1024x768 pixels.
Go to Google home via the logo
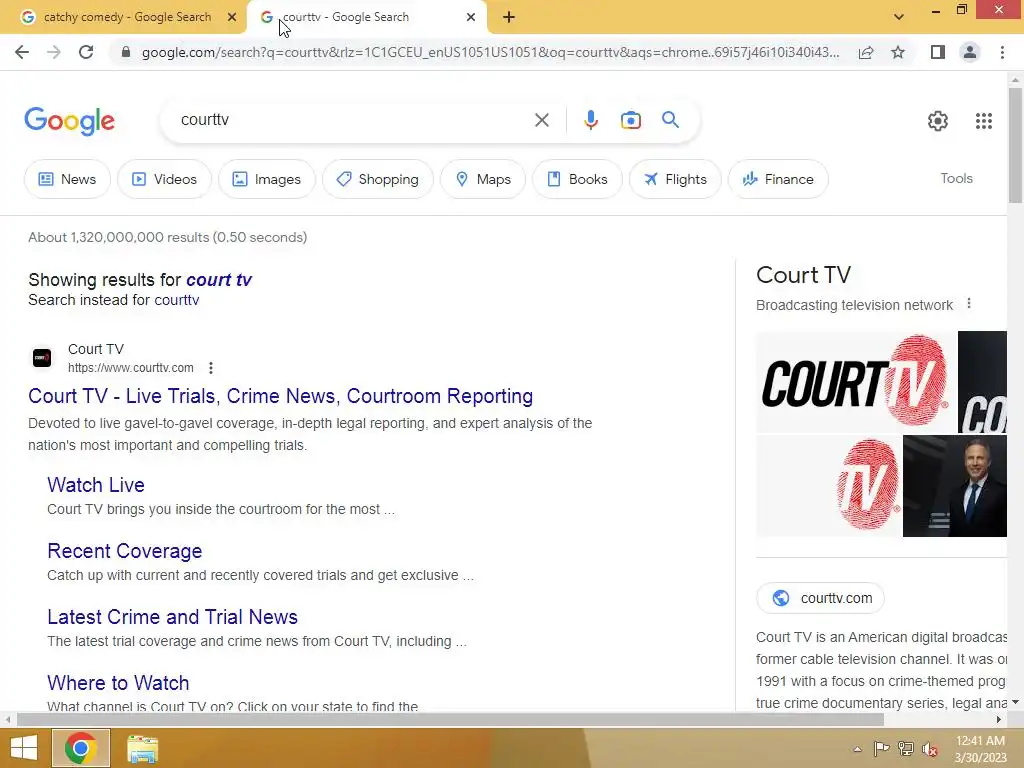pyautogui.click(x=69, y=121)
